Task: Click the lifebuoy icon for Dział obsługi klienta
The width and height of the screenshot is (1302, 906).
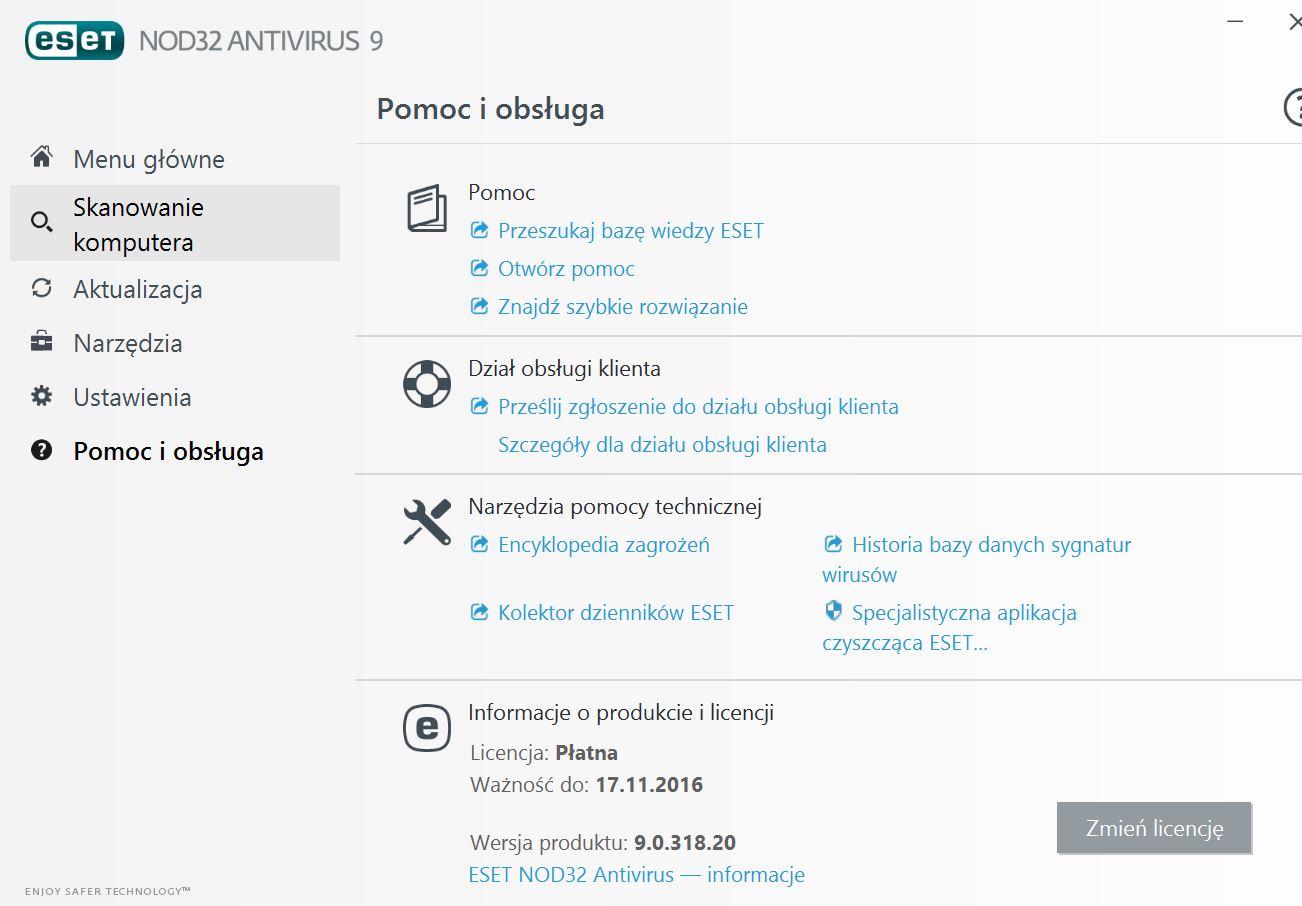Action: point(427,384)
